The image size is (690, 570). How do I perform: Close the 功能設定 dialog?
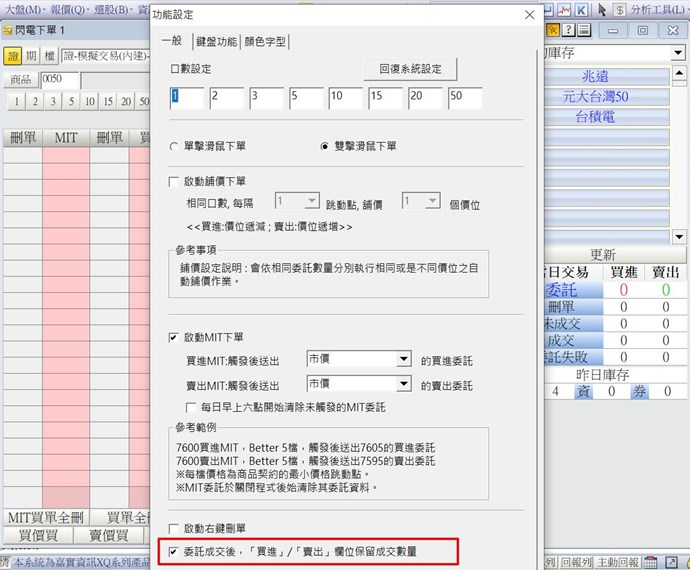[529, 15]
